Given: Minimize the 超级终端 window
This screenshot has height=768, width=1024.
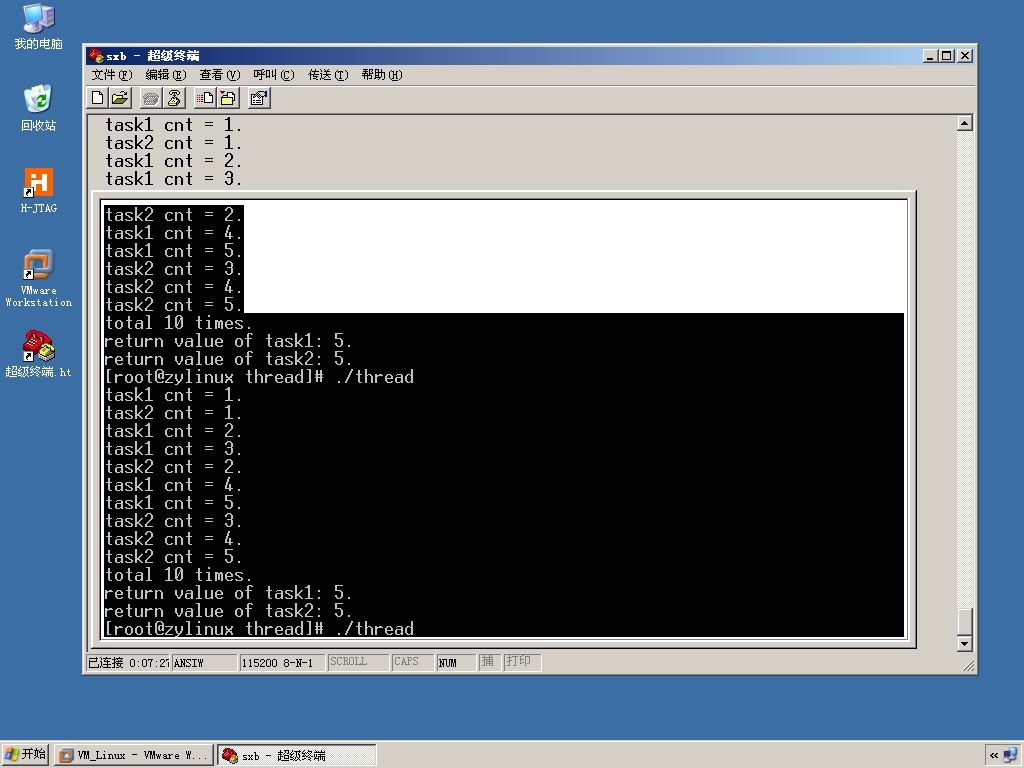Looking at the screenshot, I should [931, 56].
